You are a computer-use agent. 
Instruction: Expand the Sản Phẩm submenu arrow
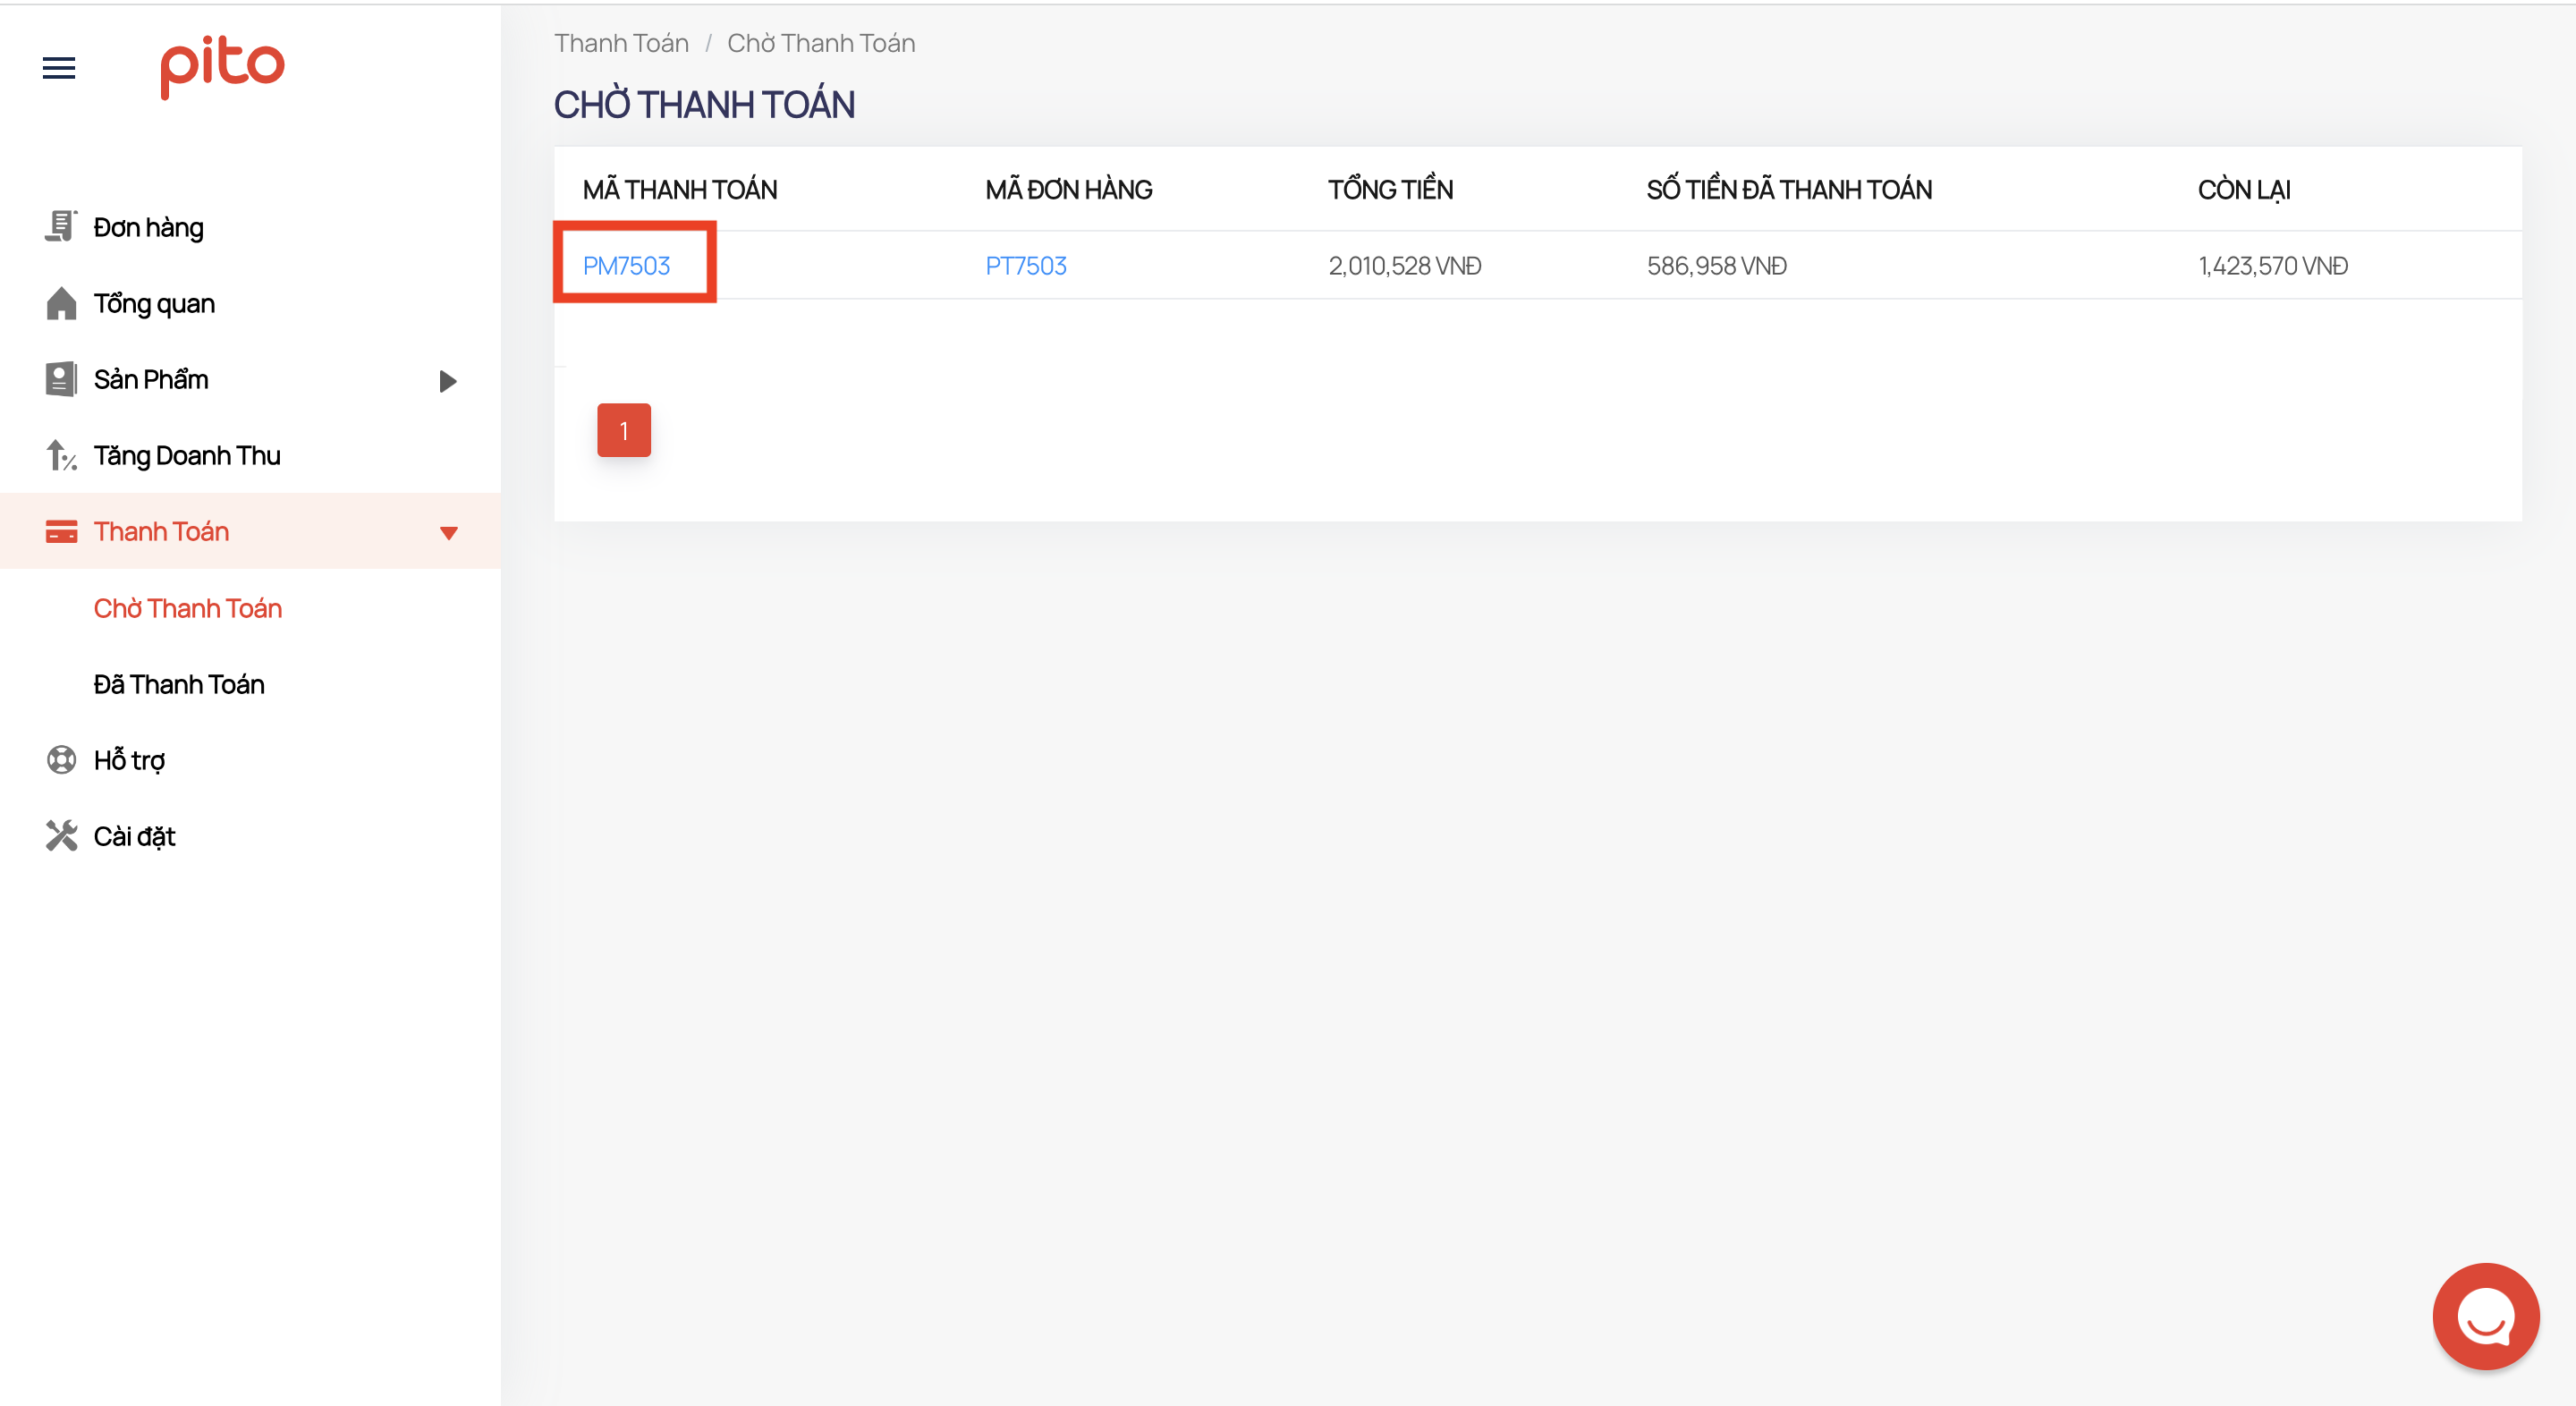[x=448, y=380]
